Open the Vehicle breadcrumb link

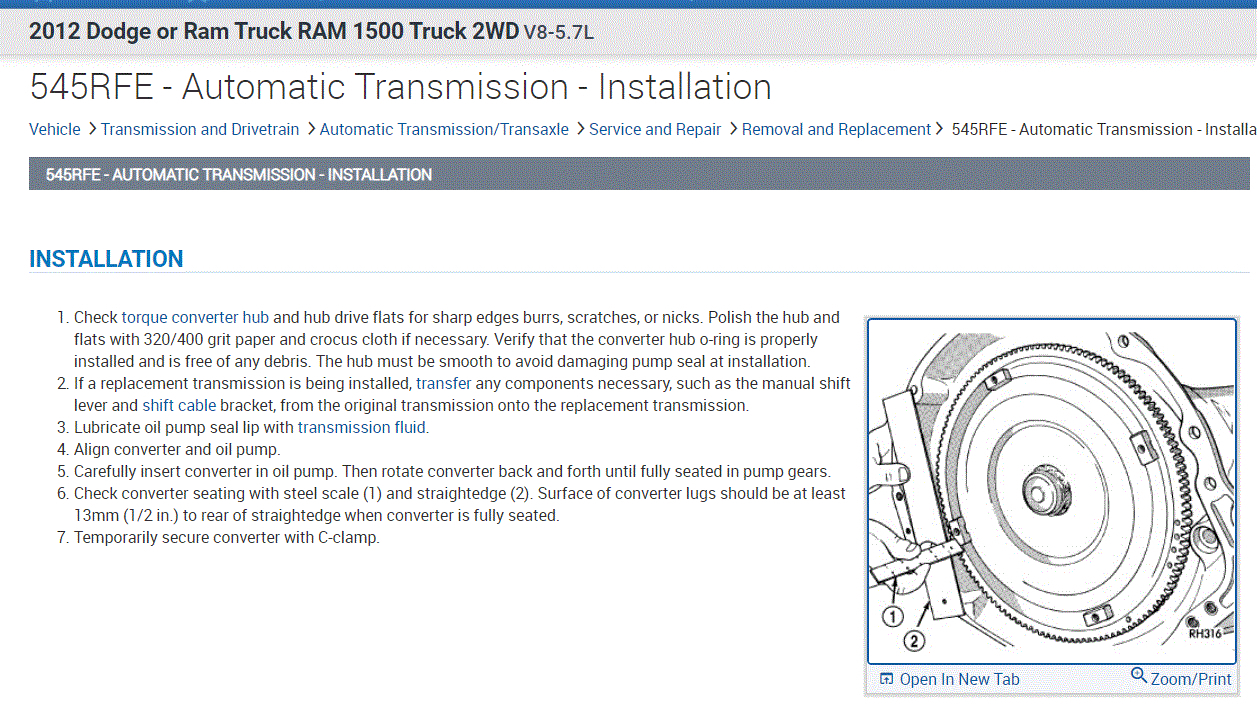coord(55,129)
